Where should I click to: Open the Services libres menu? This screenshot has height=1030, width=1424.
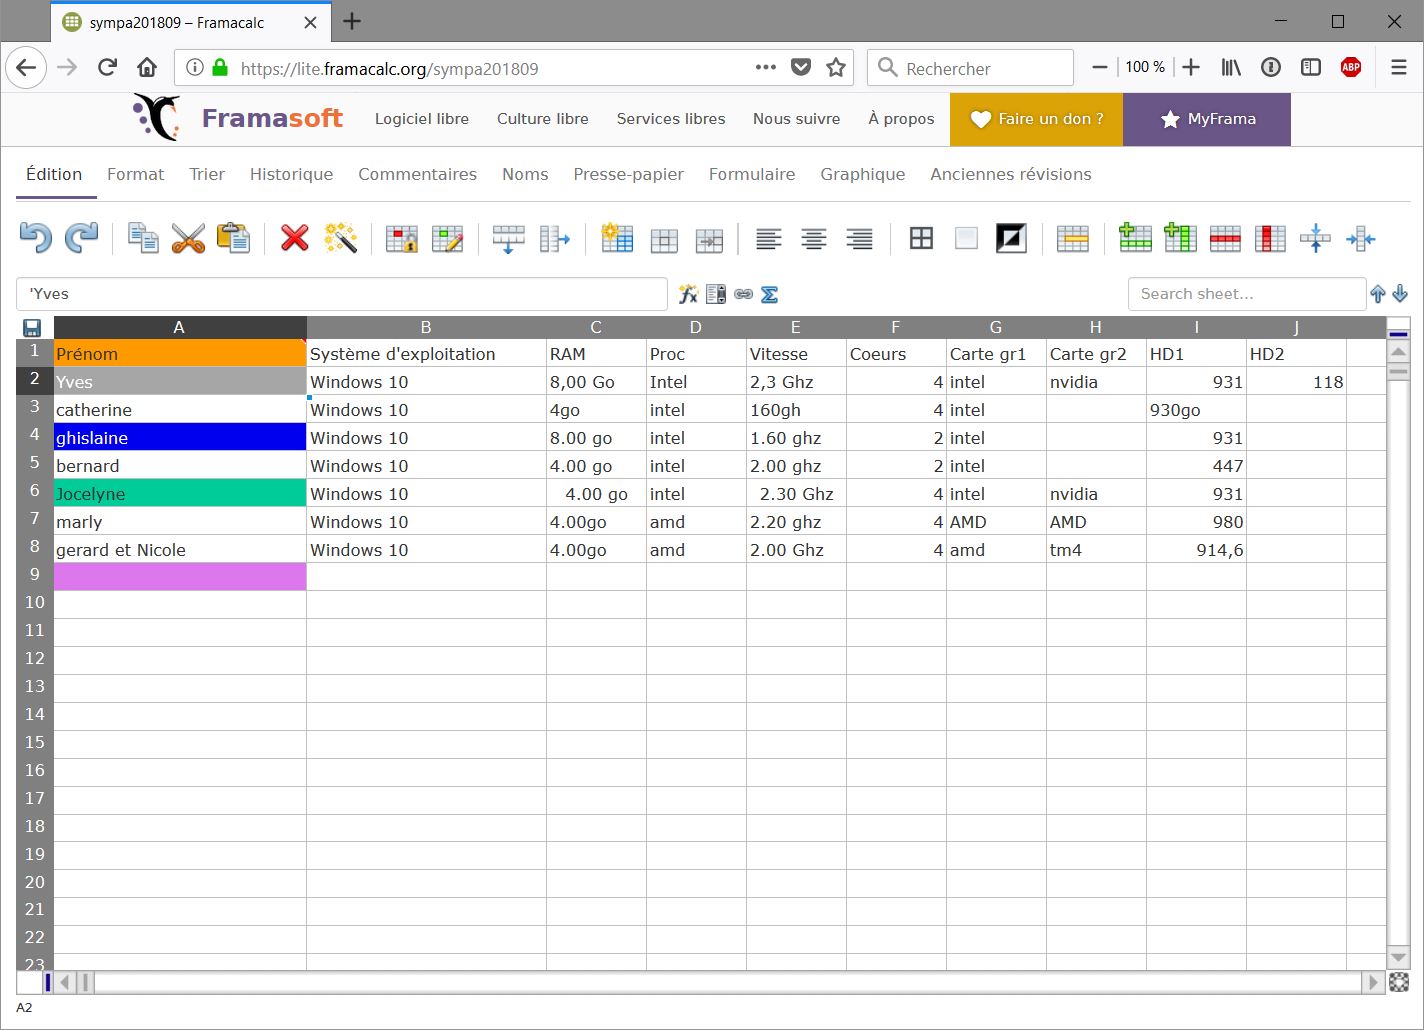671,119
